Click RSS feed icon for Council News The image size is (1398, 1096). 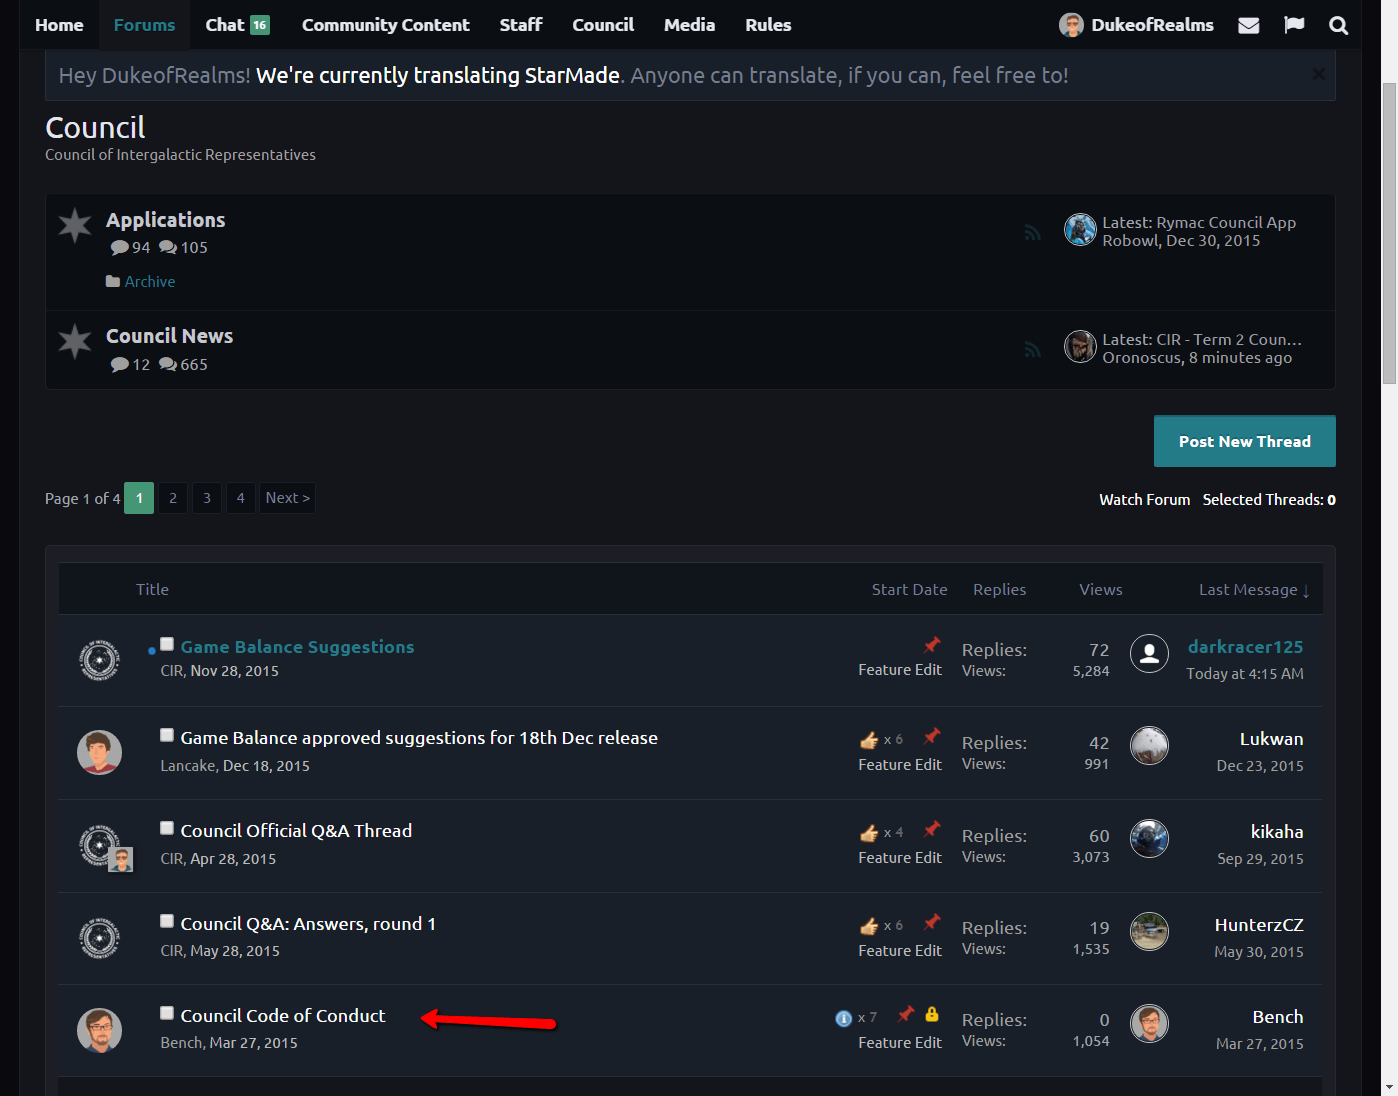(1033, 350)
